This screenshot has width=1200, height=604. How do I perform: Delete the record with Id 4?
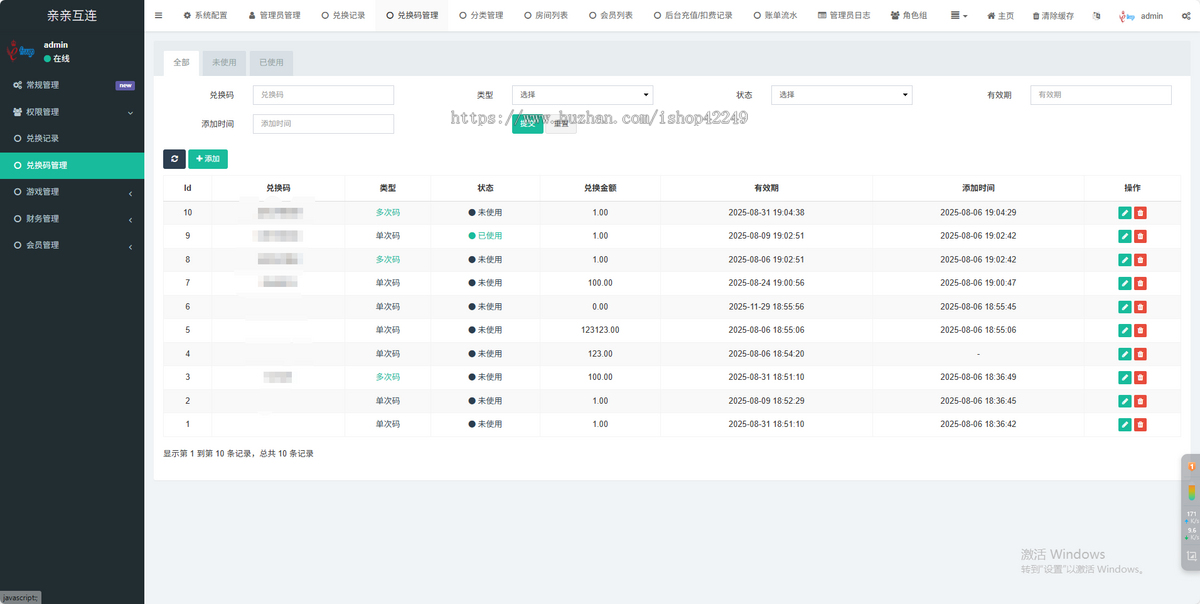1140,354
